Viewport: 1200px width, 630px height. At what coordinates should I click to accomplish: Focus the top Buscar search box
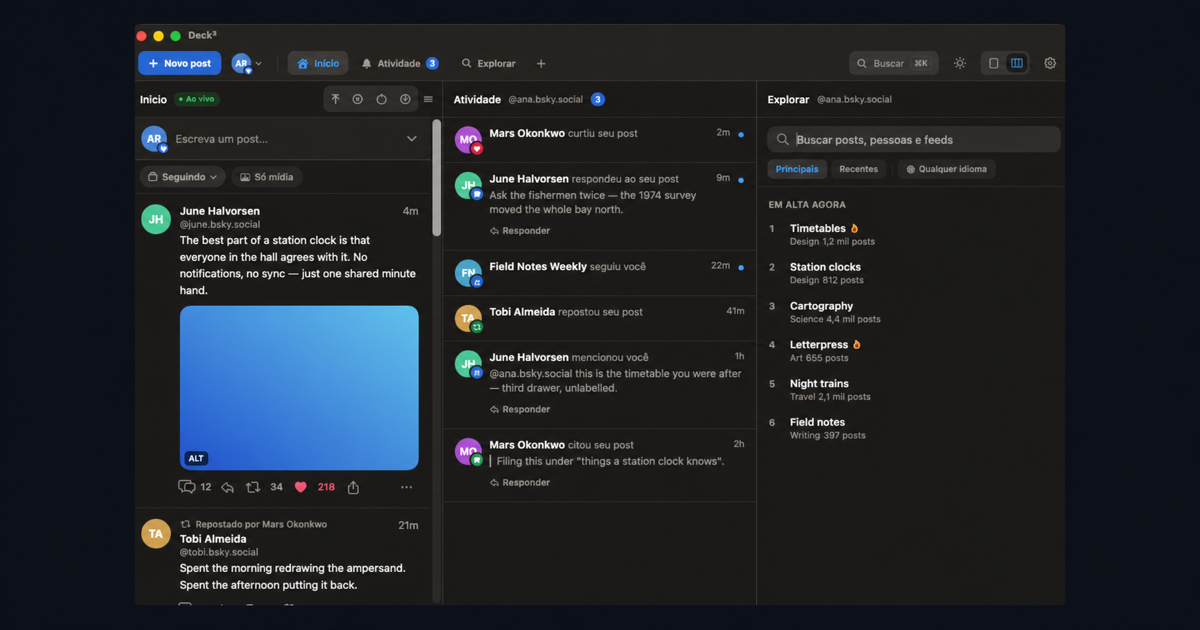pos(894,63)
